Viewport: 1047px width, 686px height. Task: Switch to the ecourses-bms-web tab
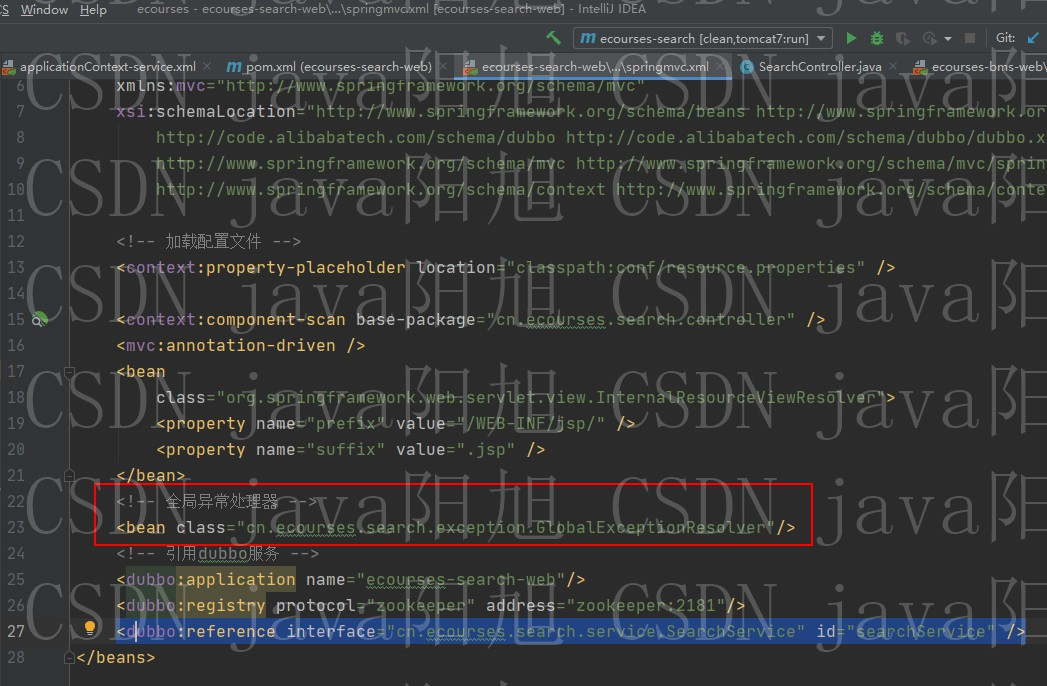tap(980, 67)
